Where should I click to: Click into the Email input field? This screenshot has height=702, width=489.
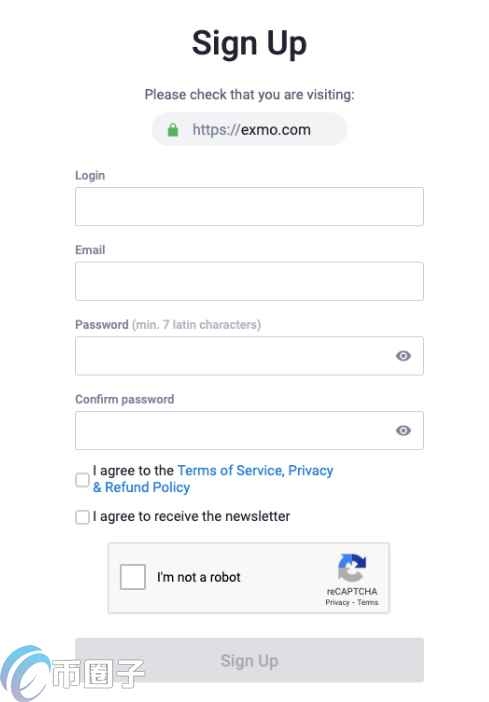point(249,281)
